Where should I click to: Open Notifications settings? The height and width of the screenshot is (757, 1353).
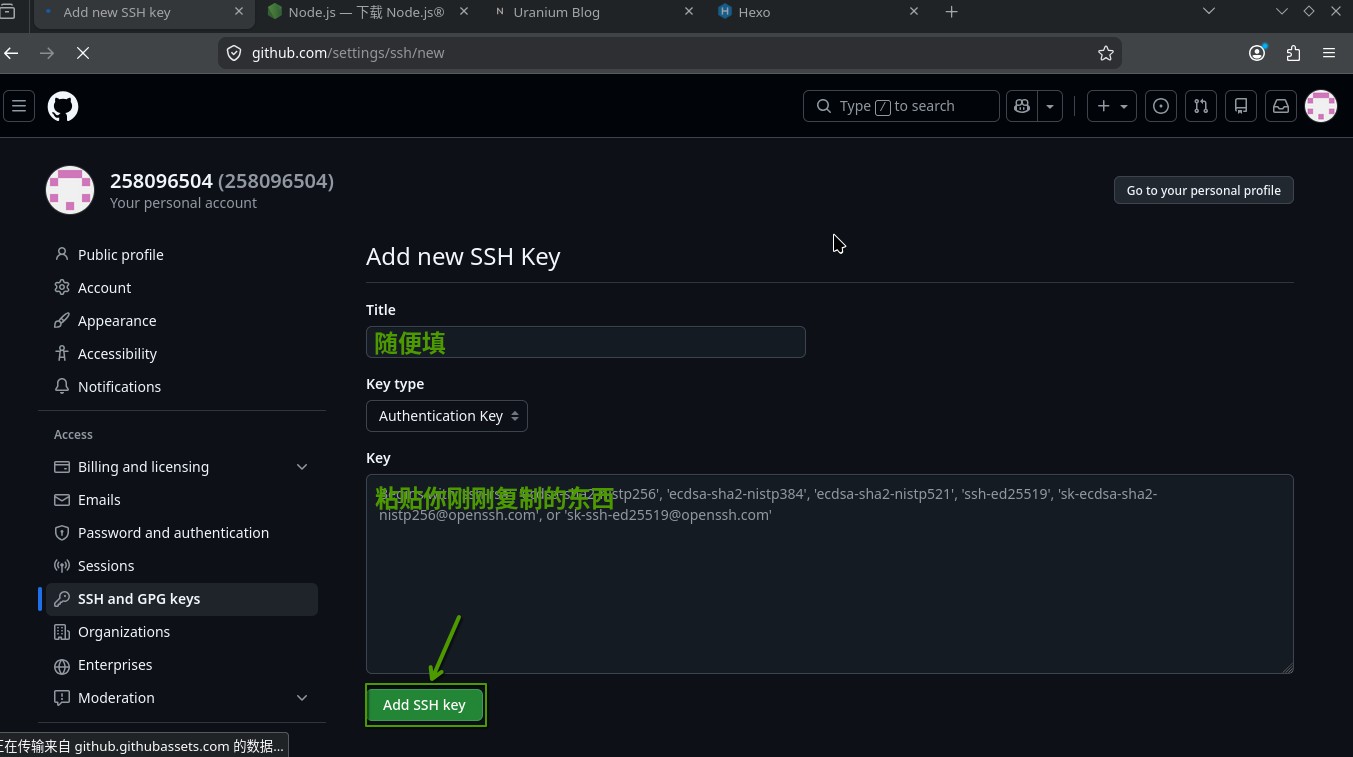click(x=182, y=387)
